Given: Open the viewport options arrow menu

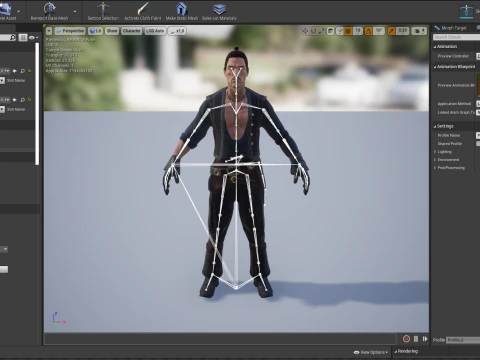Looking at the screenshot, I should (49, 31).
